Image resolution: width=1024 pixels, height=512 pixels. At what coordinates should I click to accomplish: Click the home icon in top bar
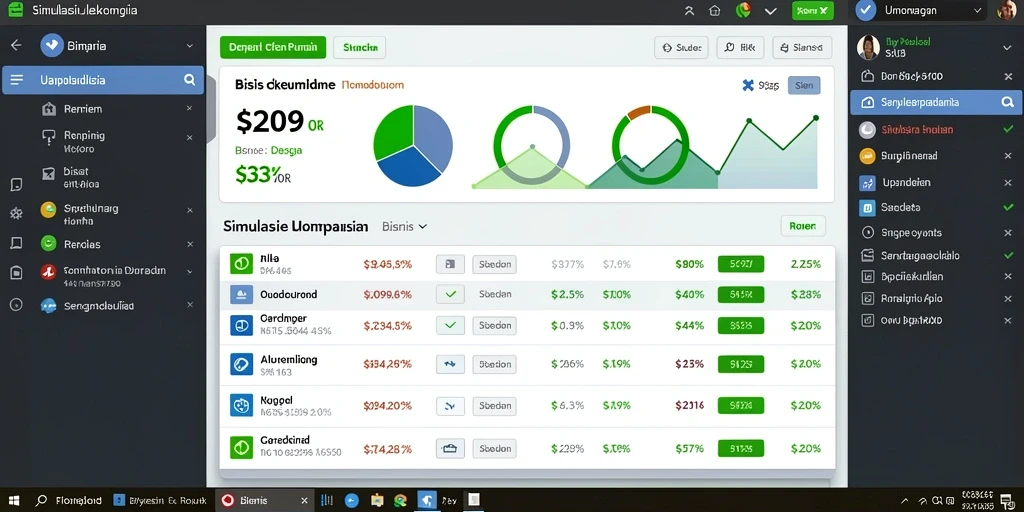click(714, 10)
